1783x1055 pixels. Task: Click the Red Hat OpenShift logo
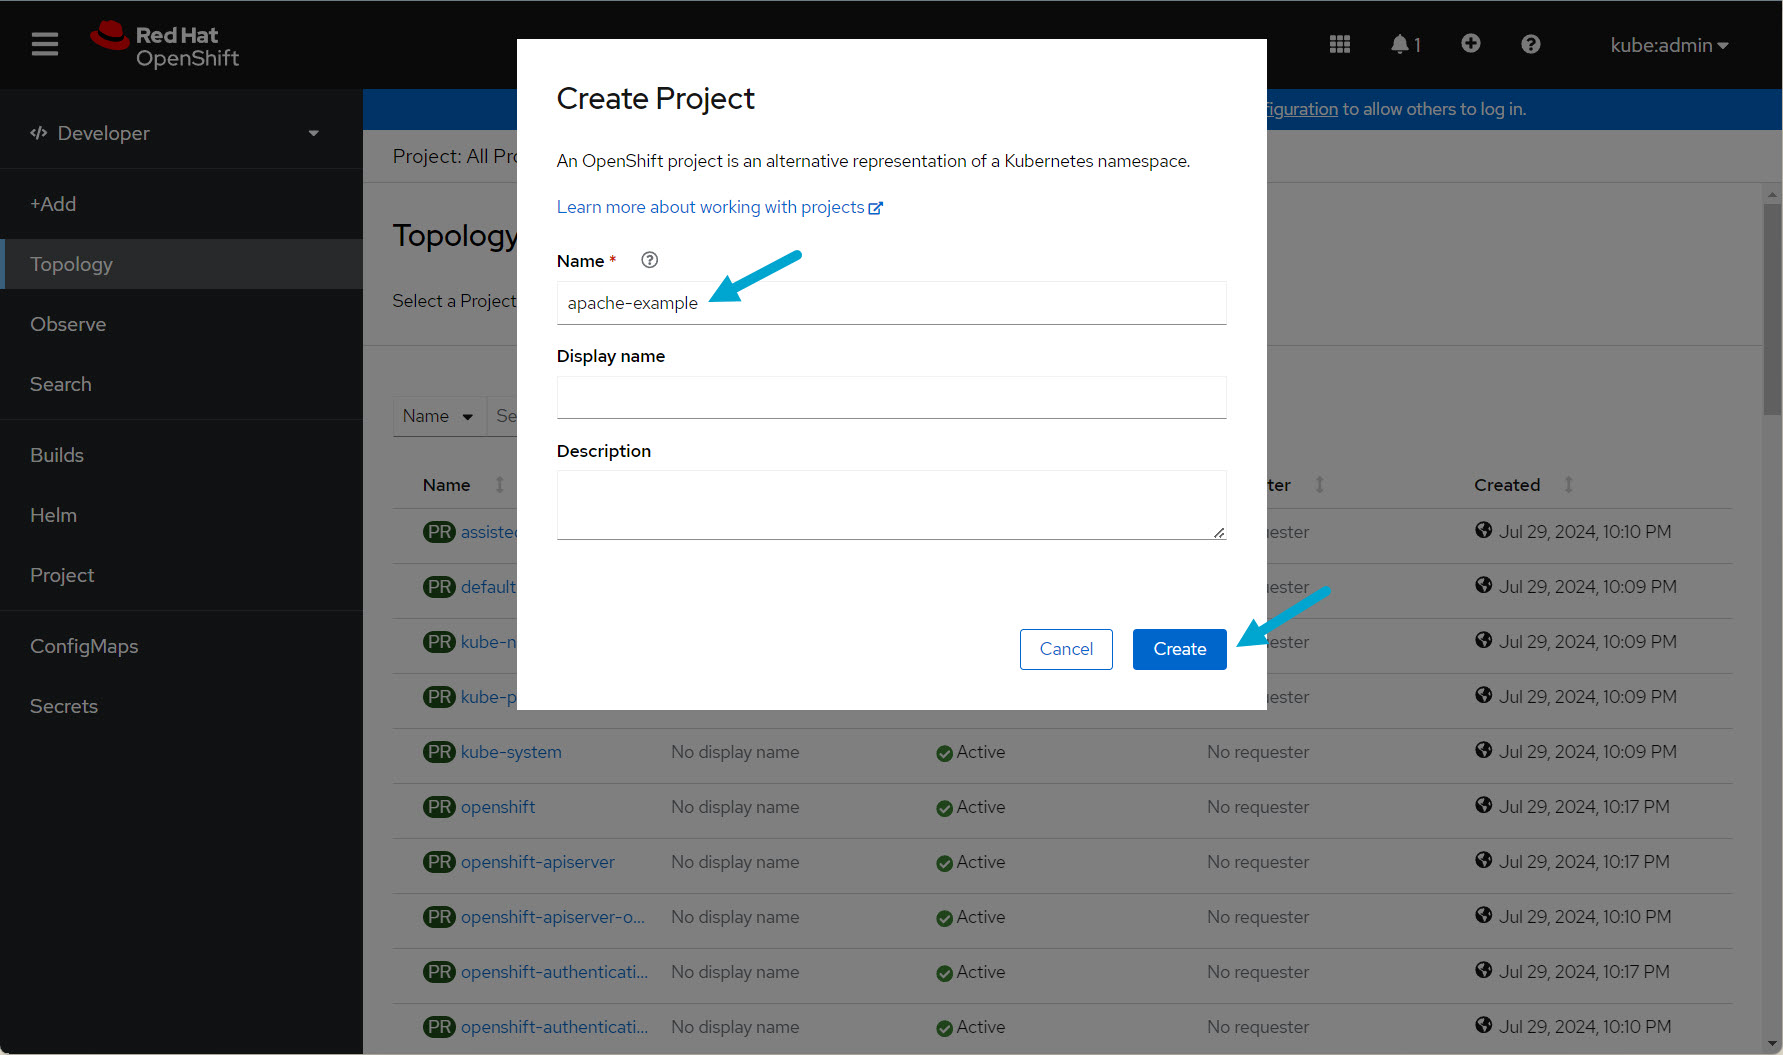coord(165,44)
